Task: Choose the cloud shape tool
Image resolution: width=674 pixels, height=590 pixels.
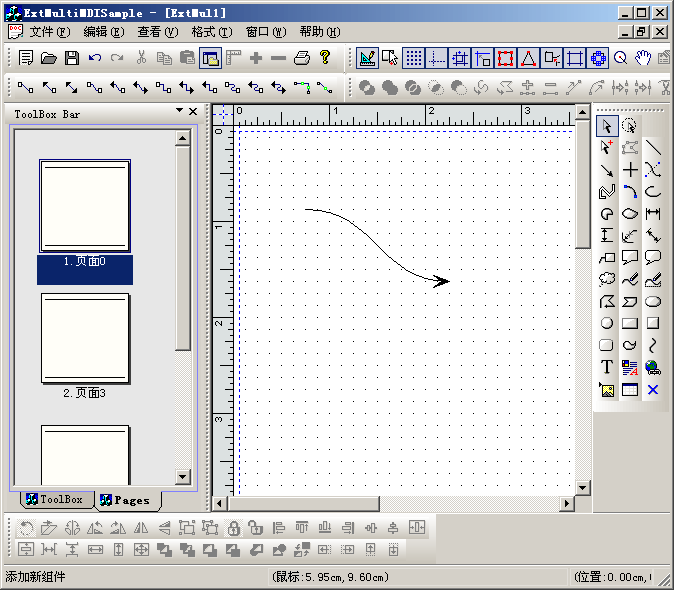Action: (x=606, y=279)
